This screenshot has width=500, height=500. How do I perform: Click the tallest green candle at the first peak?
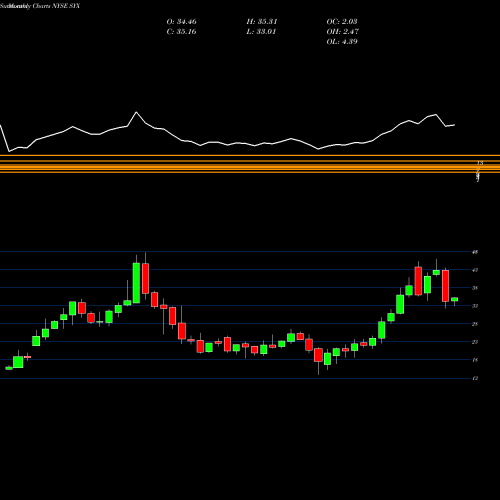point(136,283)
